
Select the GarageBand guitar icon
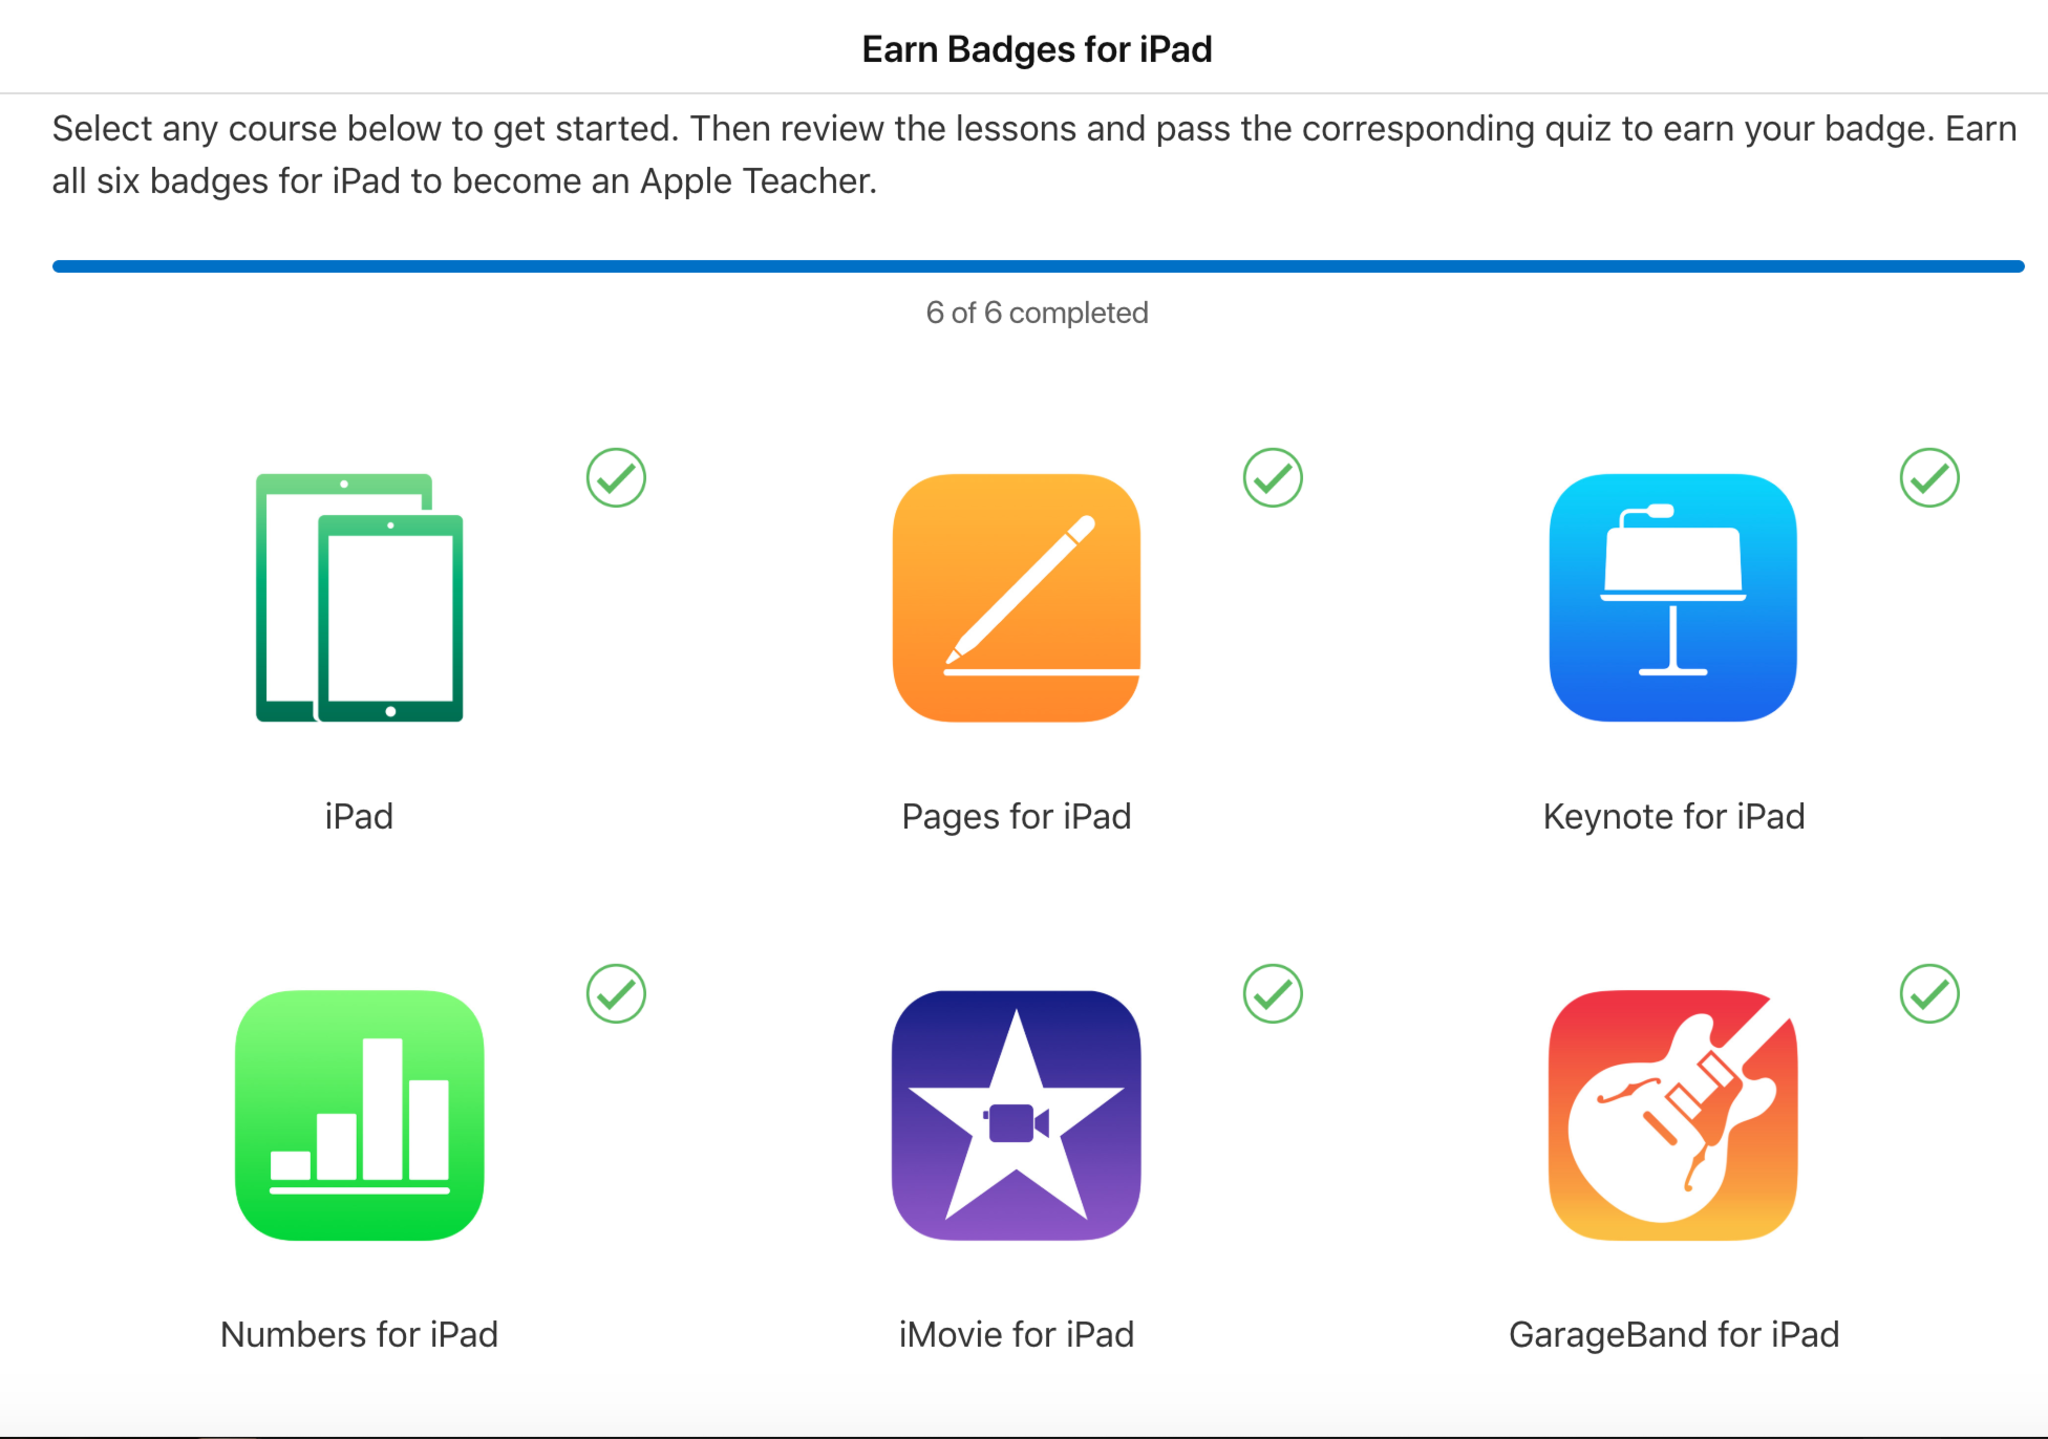pyautogui.click(x=1673, y=1115)
